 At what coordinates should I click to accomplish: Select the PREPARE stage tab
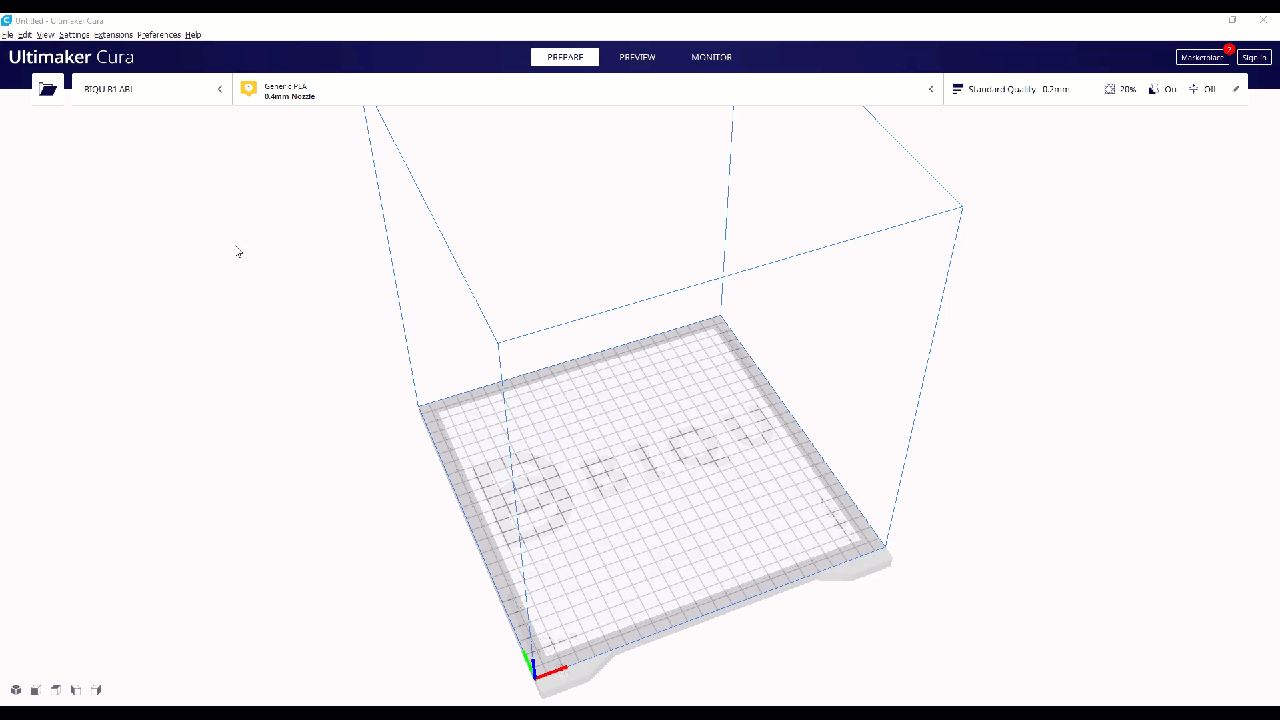[x=565, y=57]
